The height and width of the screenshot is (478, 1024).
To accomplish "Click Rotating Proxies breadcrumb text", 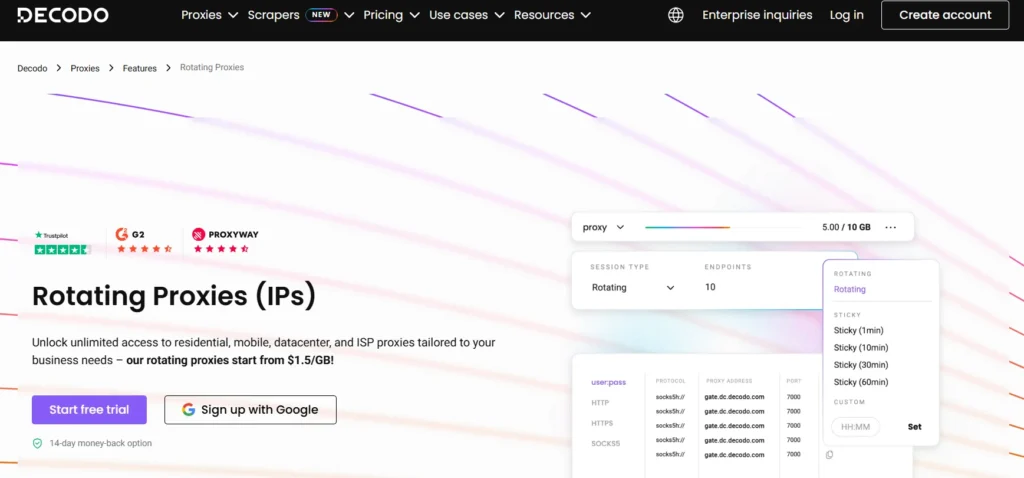I will 212,67.
